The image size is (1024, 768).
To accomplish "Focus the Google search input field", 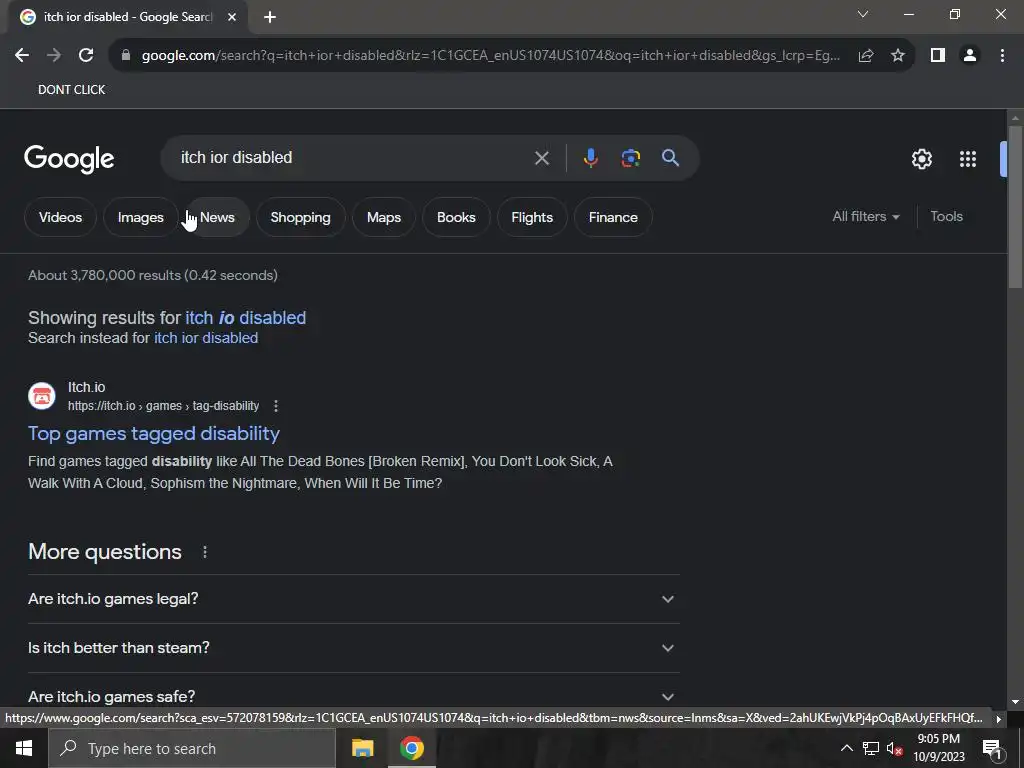I will [x=353, y=158].
